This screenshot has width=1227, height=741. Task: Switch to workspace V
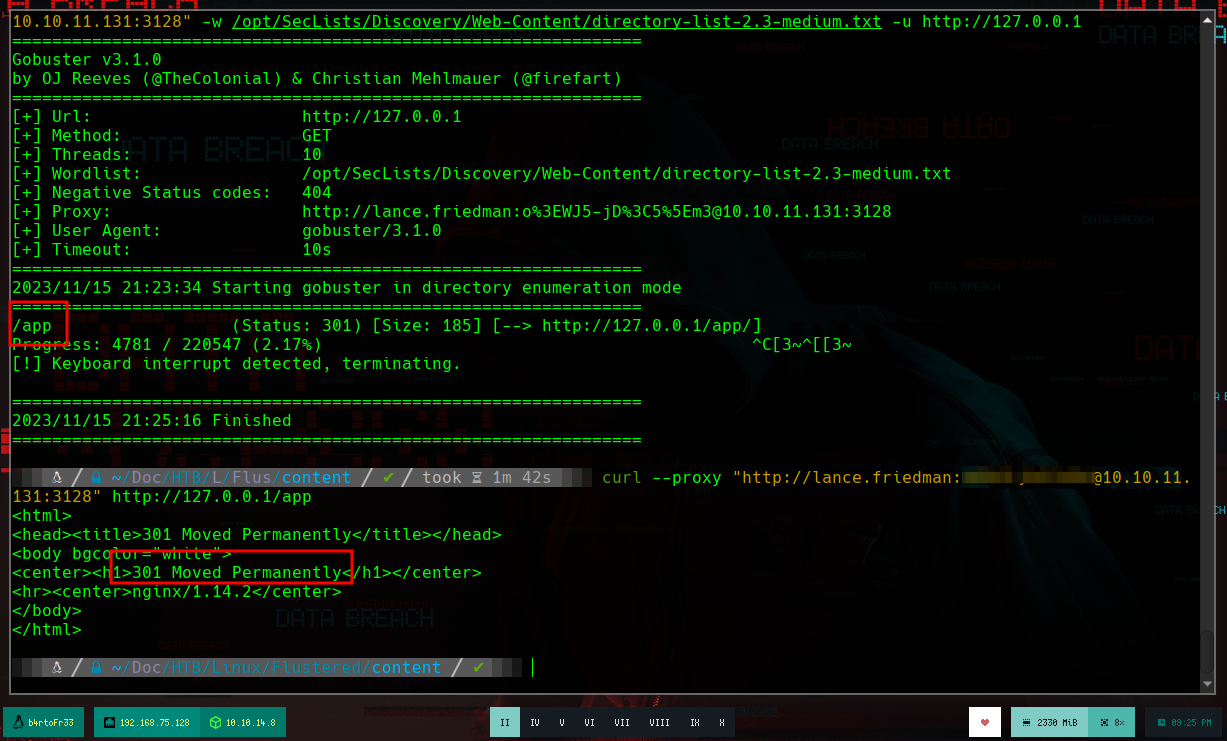pos(562,722)
